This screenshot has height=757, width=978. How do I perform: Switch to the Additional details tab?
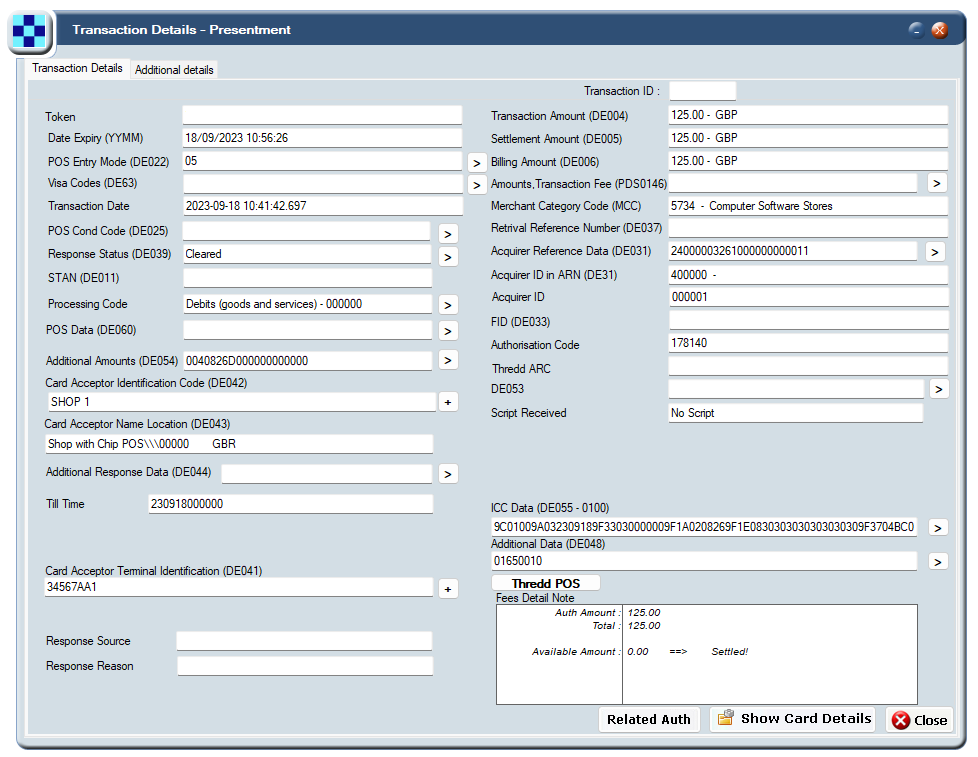[174, 70]
